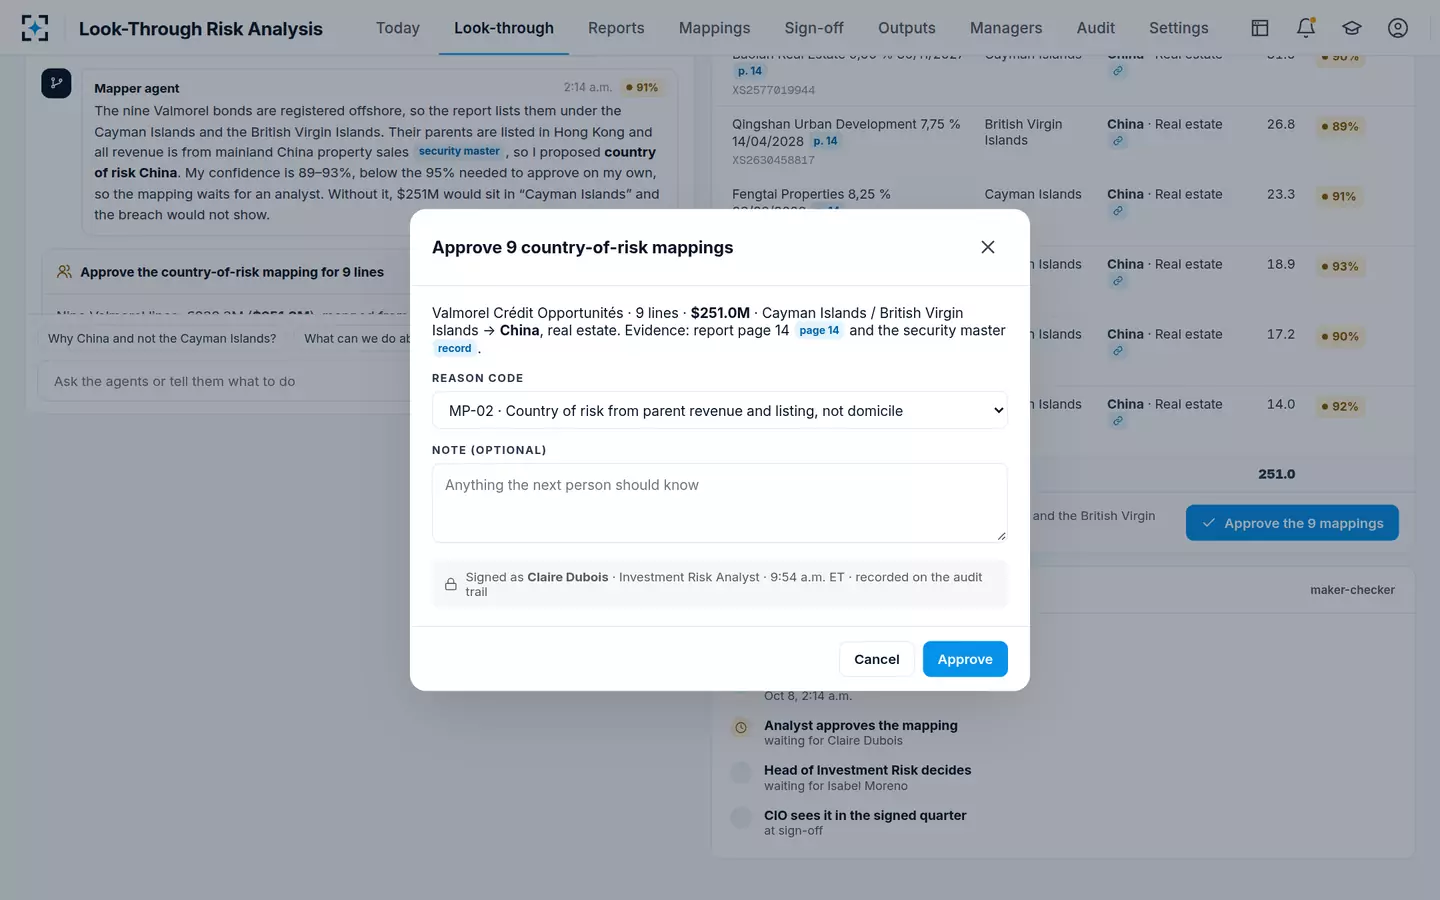The height and width of the screenshot is (900, 1440).
Task: Go to the Mappings tab
Action: (714, 28)
